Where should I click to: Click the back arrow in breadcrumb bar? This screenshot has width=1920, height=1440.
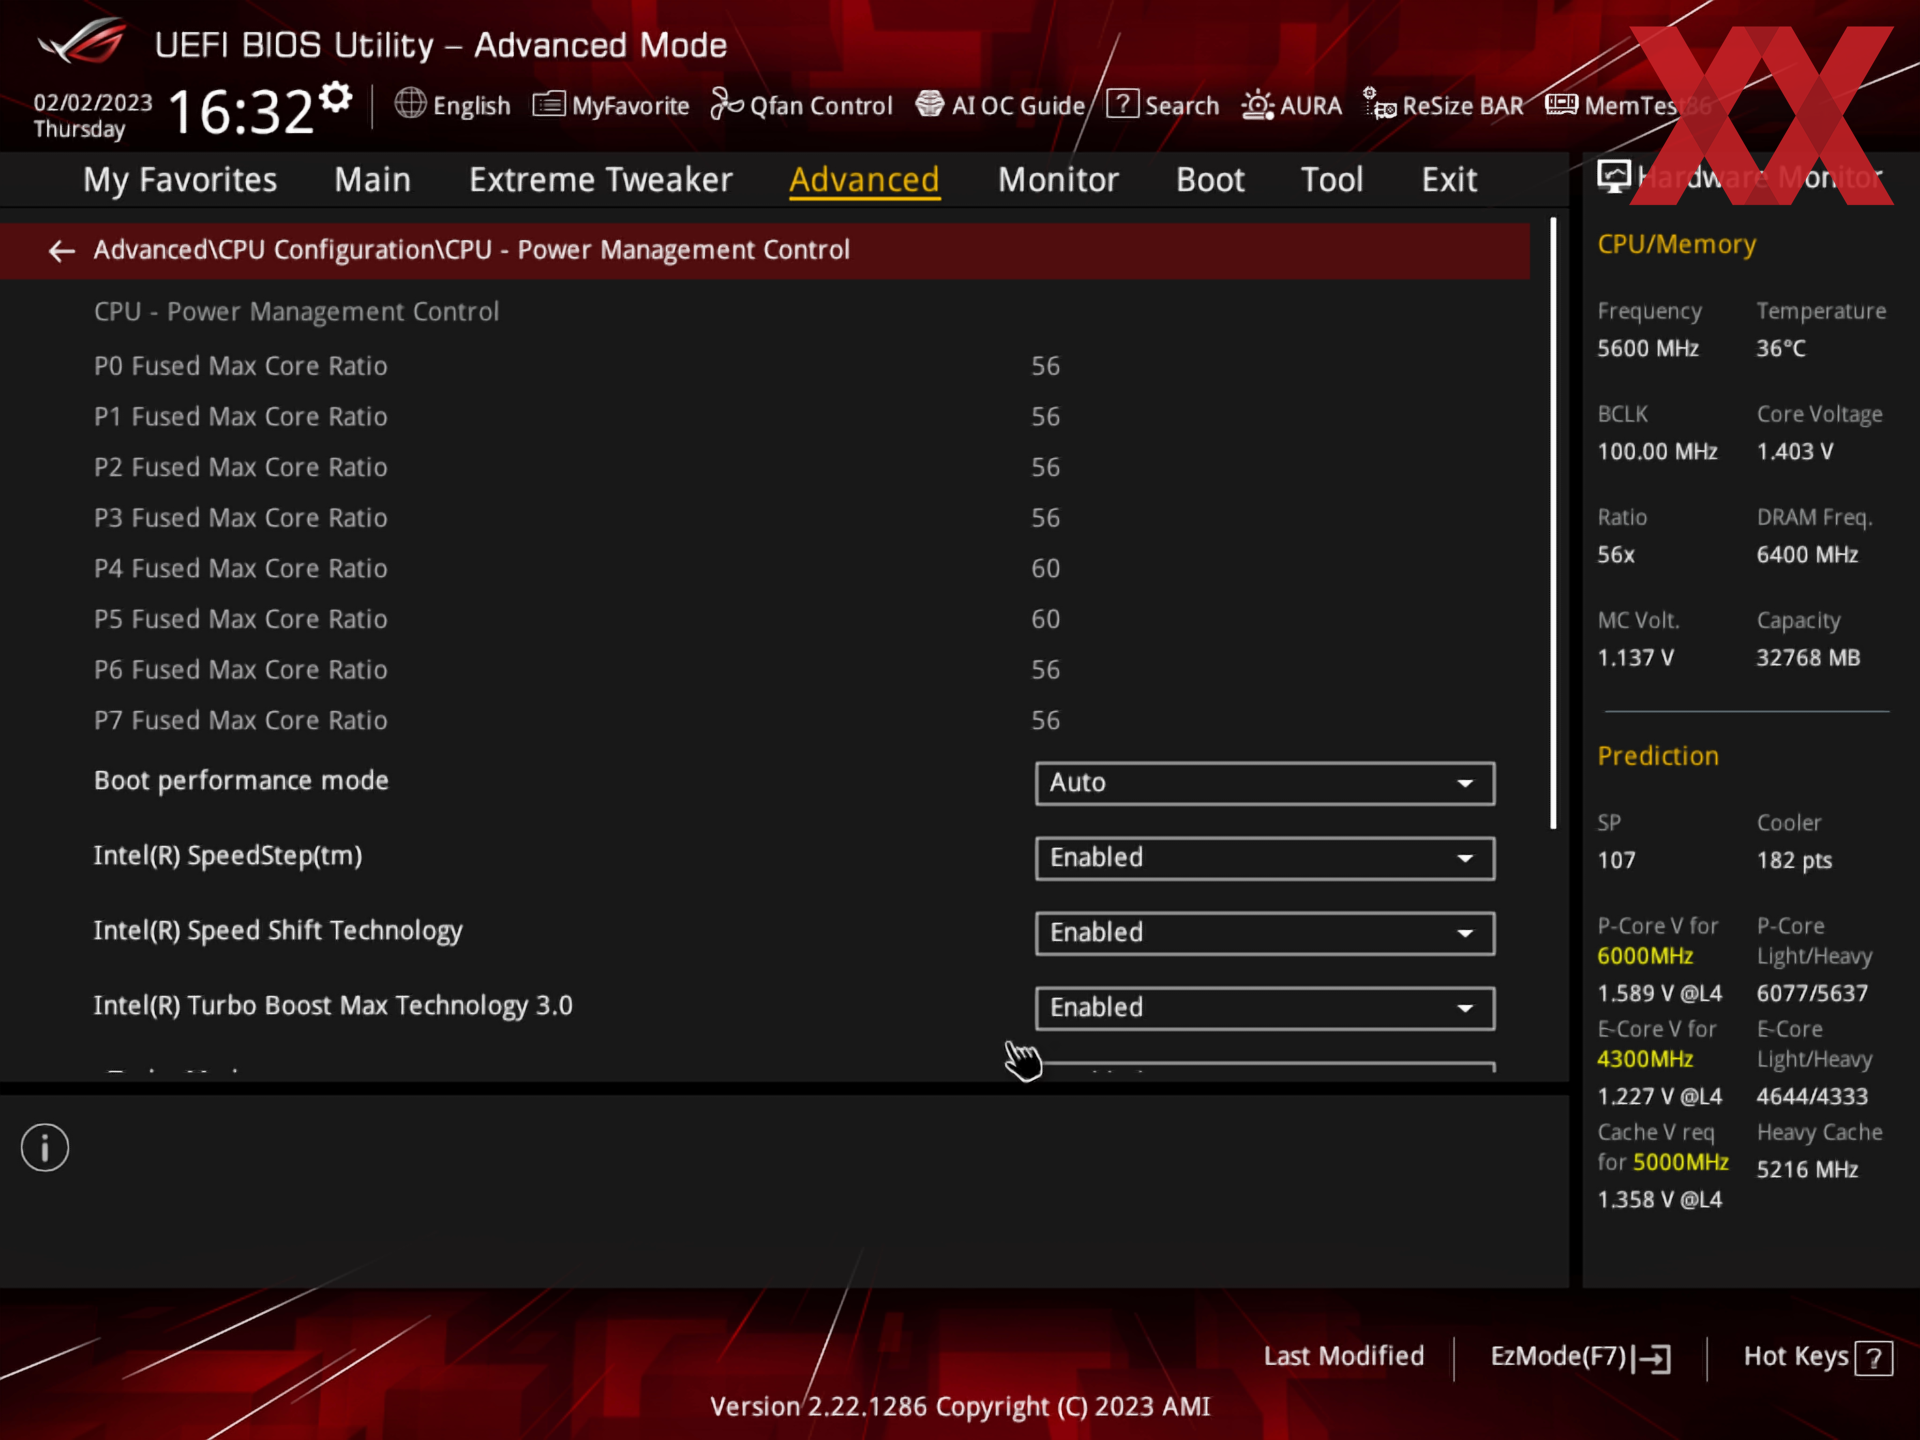[x=62, y=251]
